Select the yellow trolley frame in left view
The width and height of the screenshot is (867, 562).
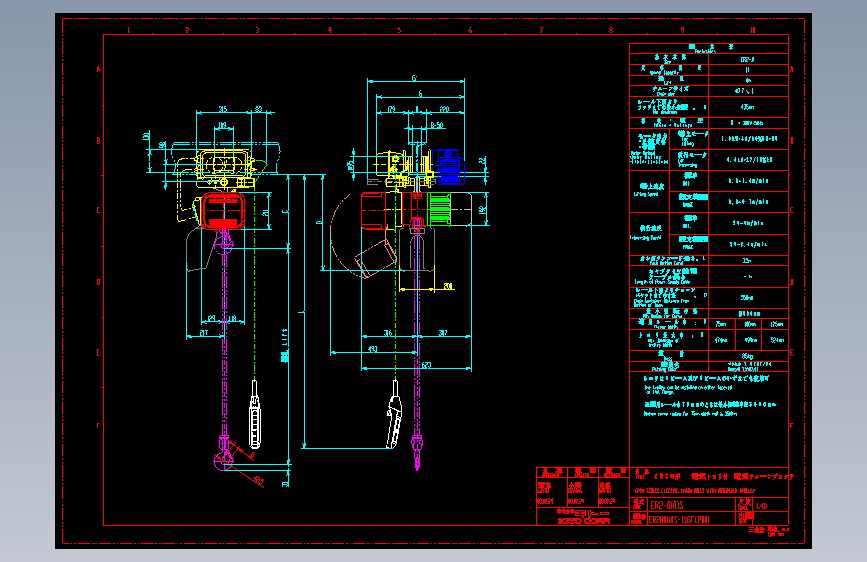pyautogui.click(x=224, y=167)
